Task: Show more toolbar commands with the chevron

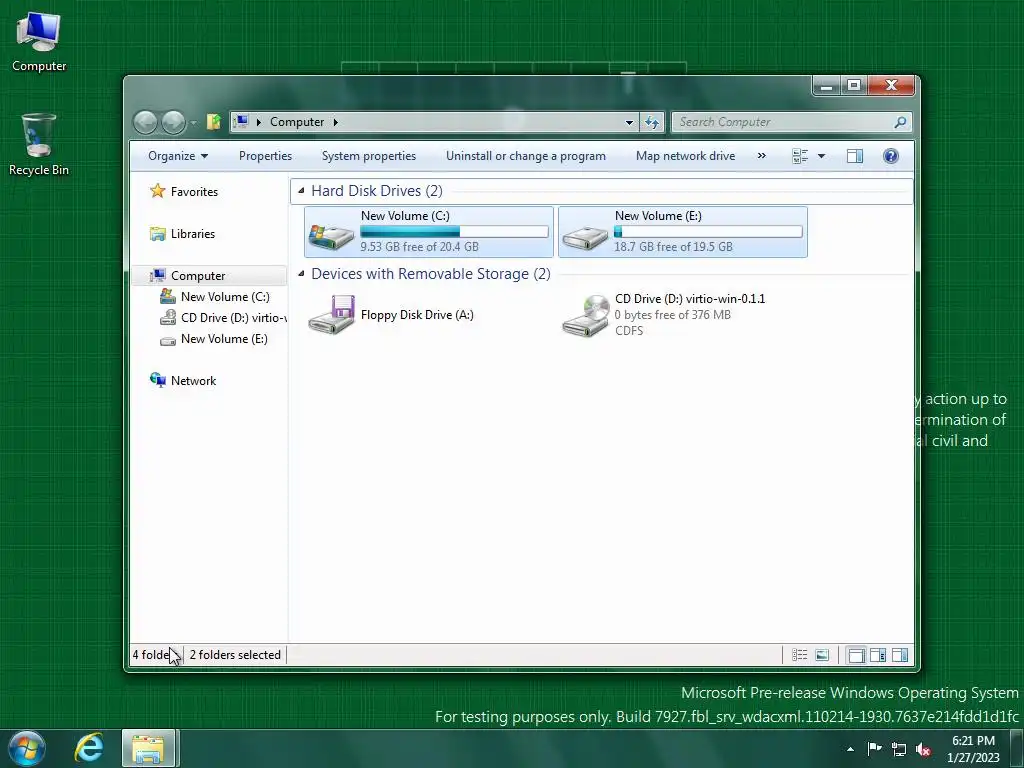Action: (761, 156)
